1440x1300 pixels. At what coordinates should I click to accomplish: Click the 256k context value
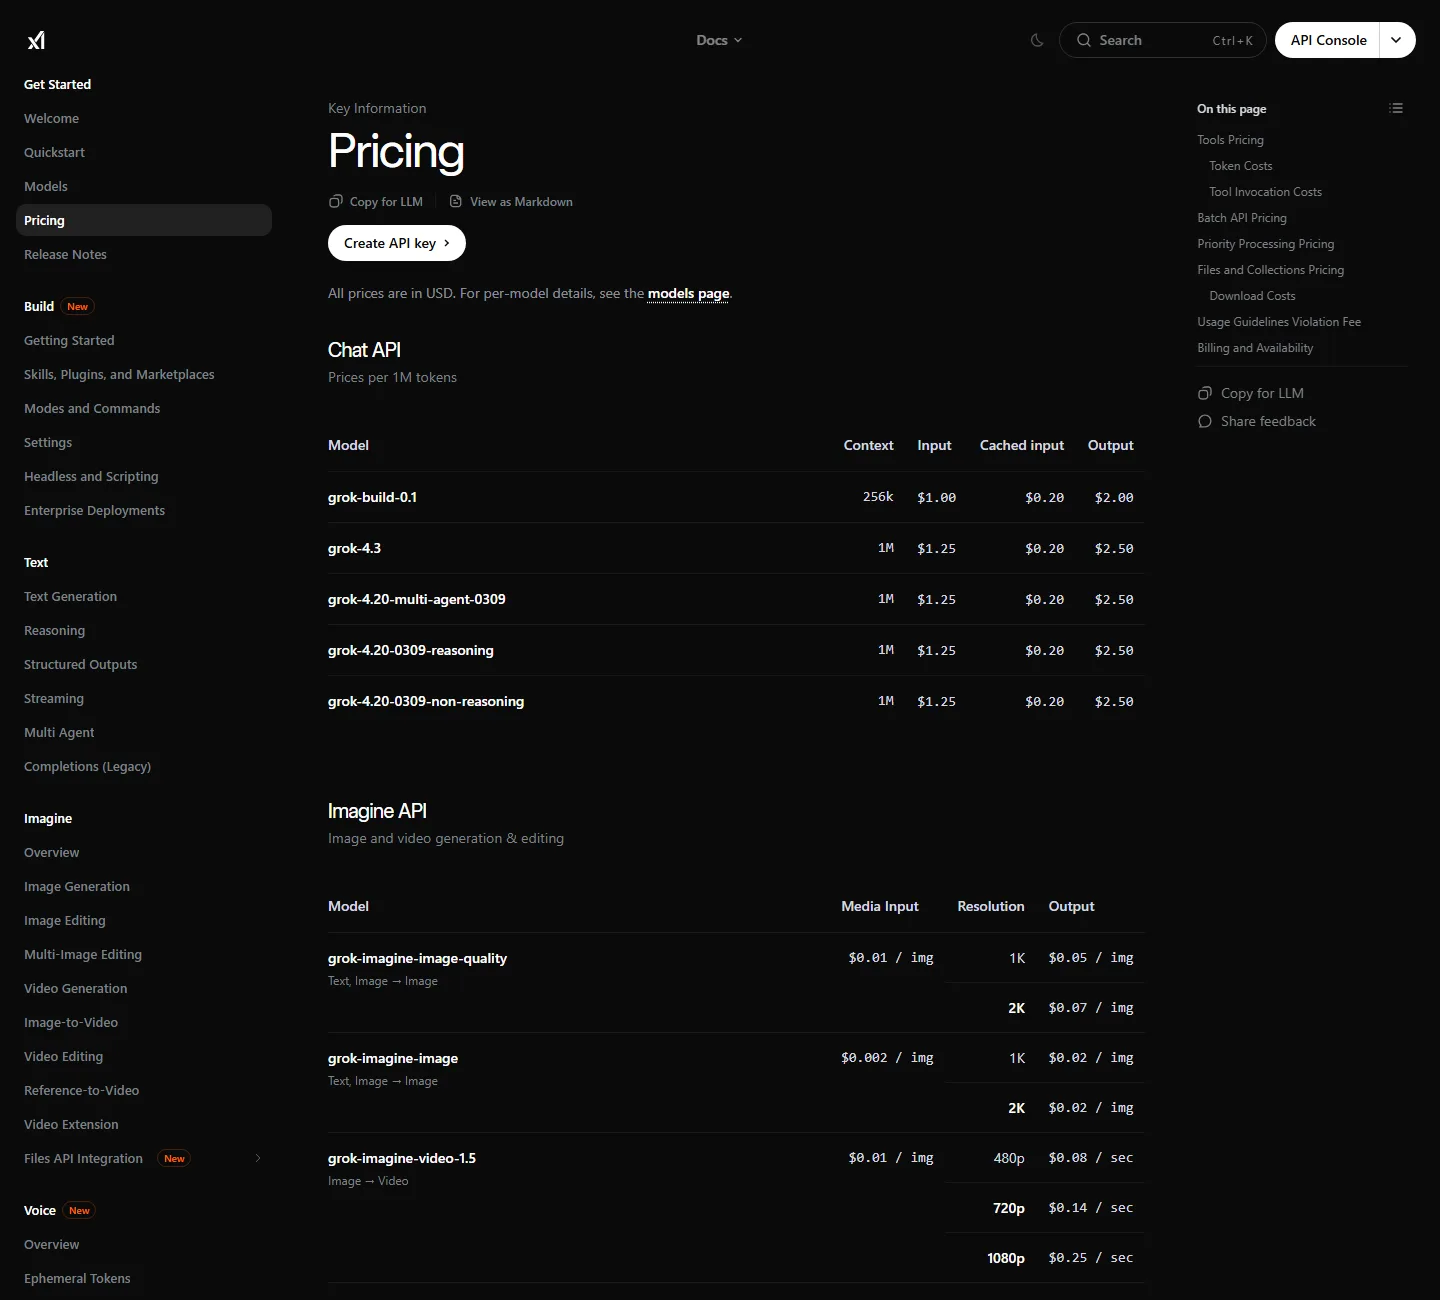[878, 497]
